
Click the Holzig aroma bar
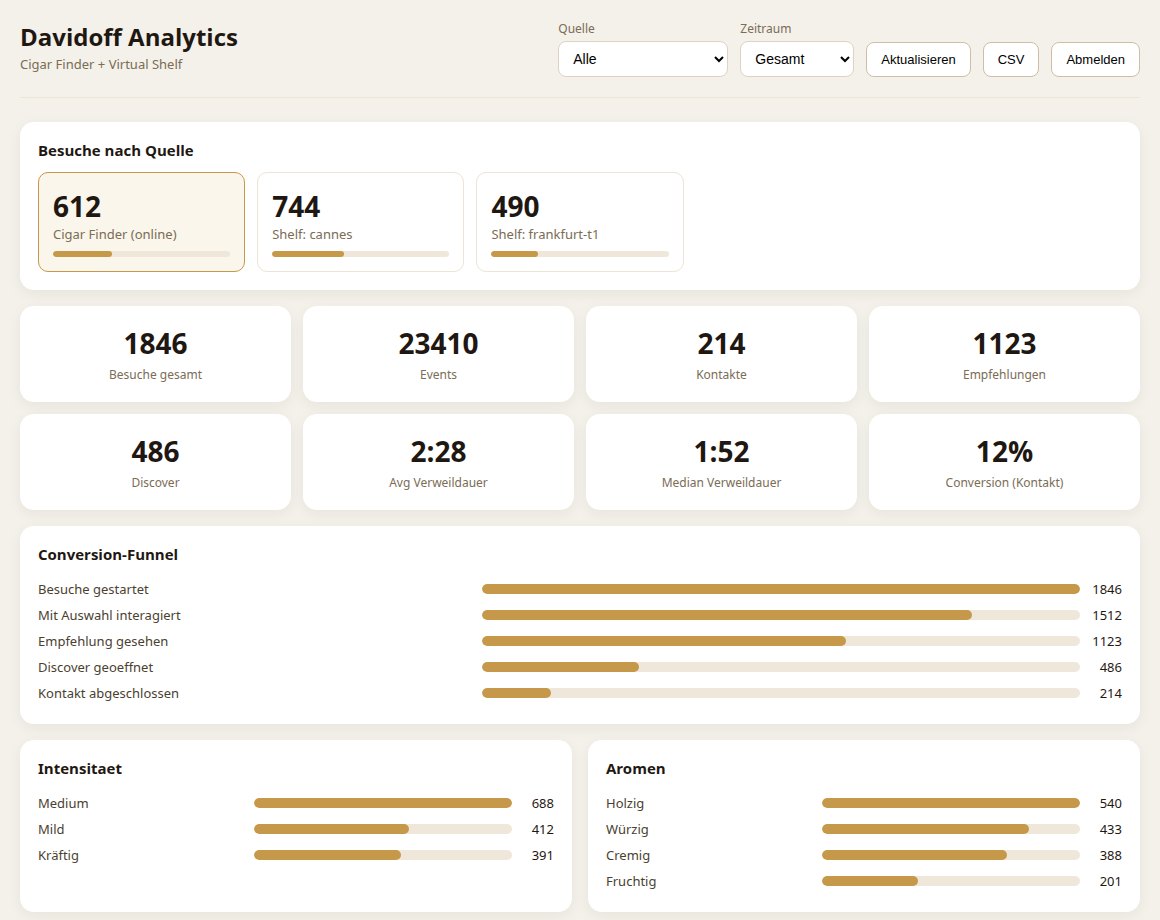(x=951, y=803)
